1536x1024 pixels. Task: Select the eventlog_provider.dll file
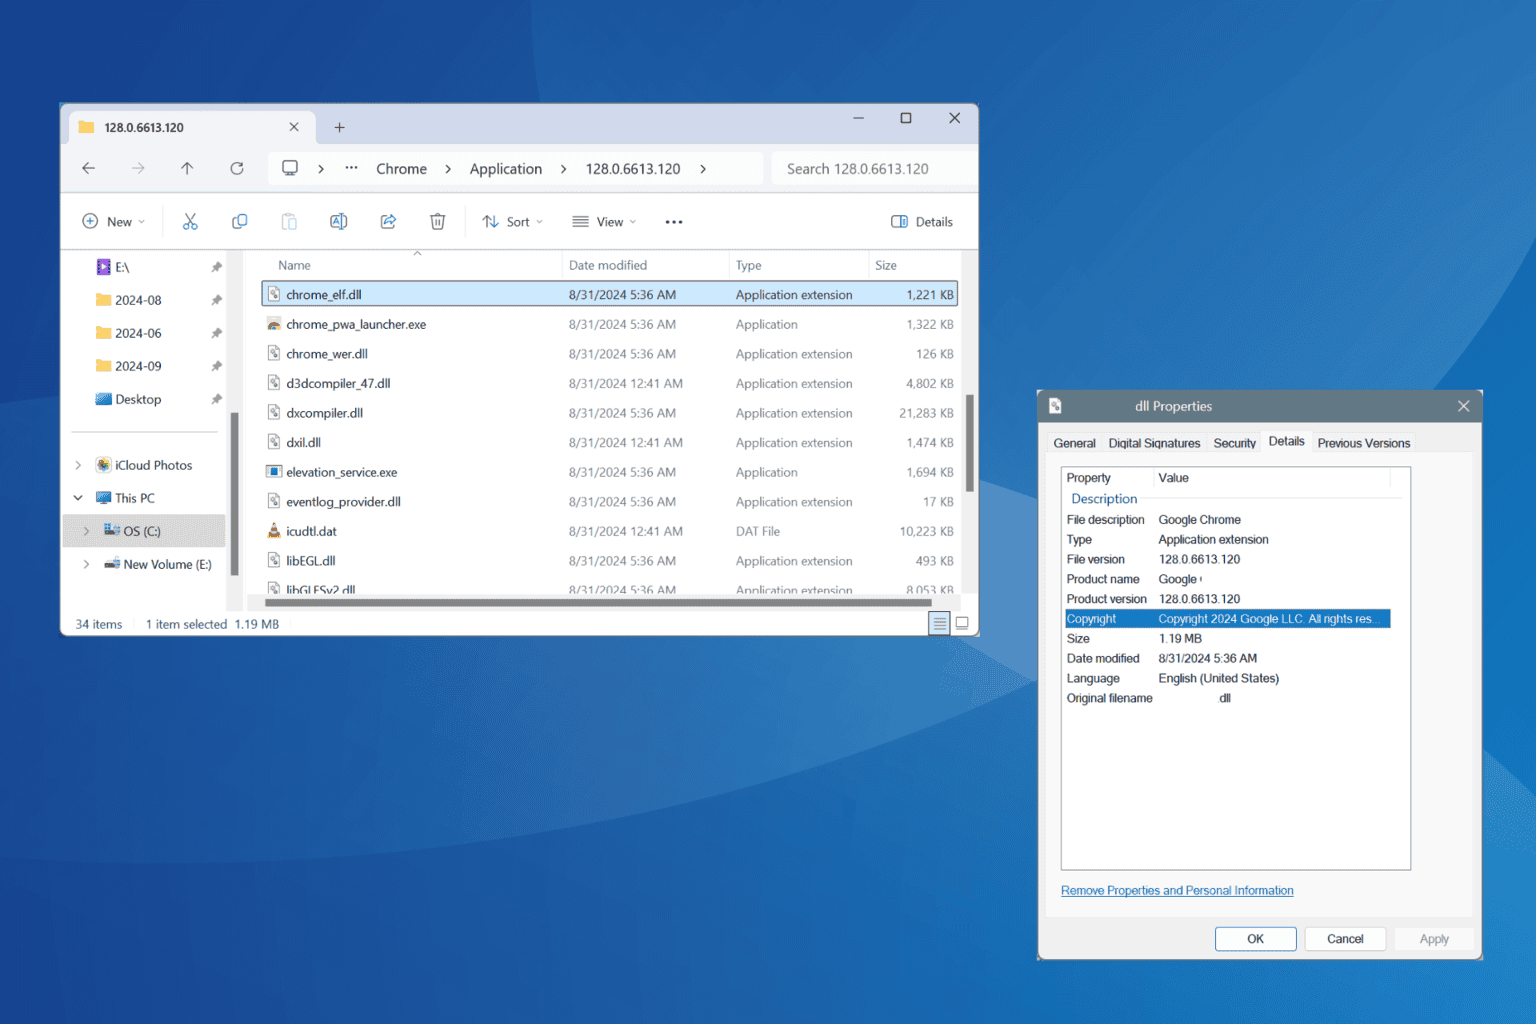coord(609,502)
